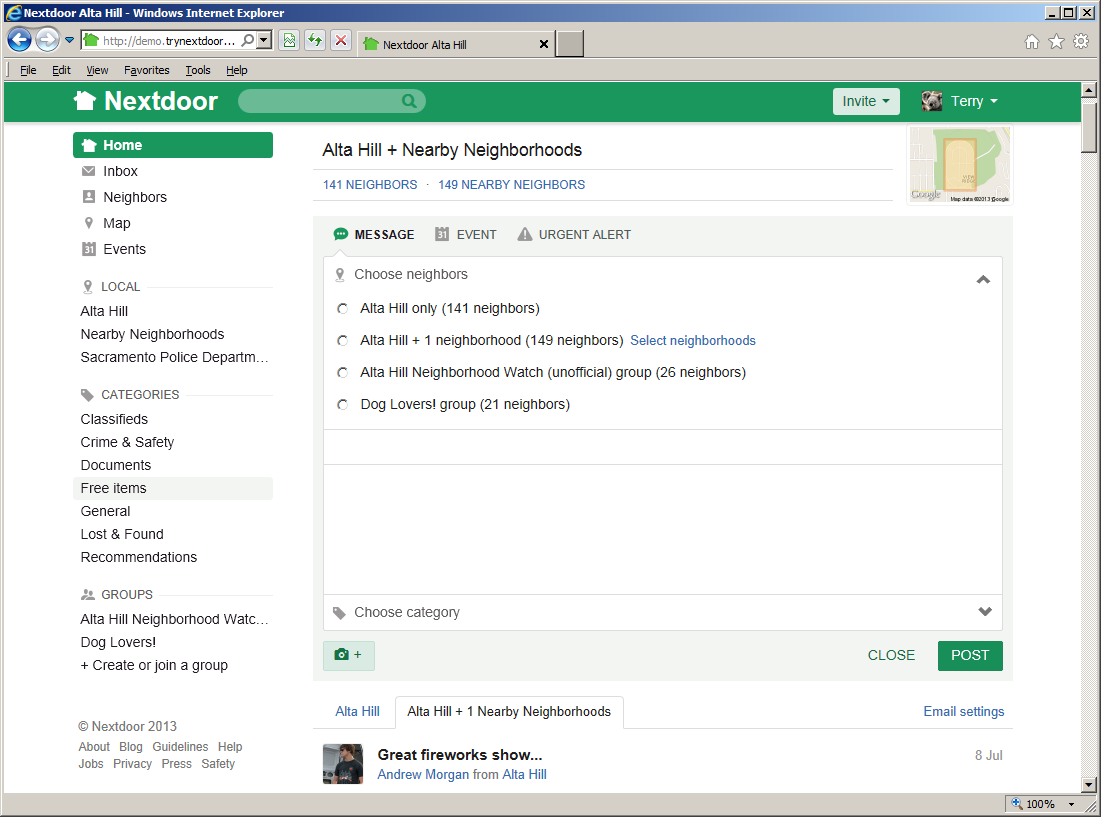Select Alta Hill only radio option
This screenshot has height=817, width=1101.
342,309
